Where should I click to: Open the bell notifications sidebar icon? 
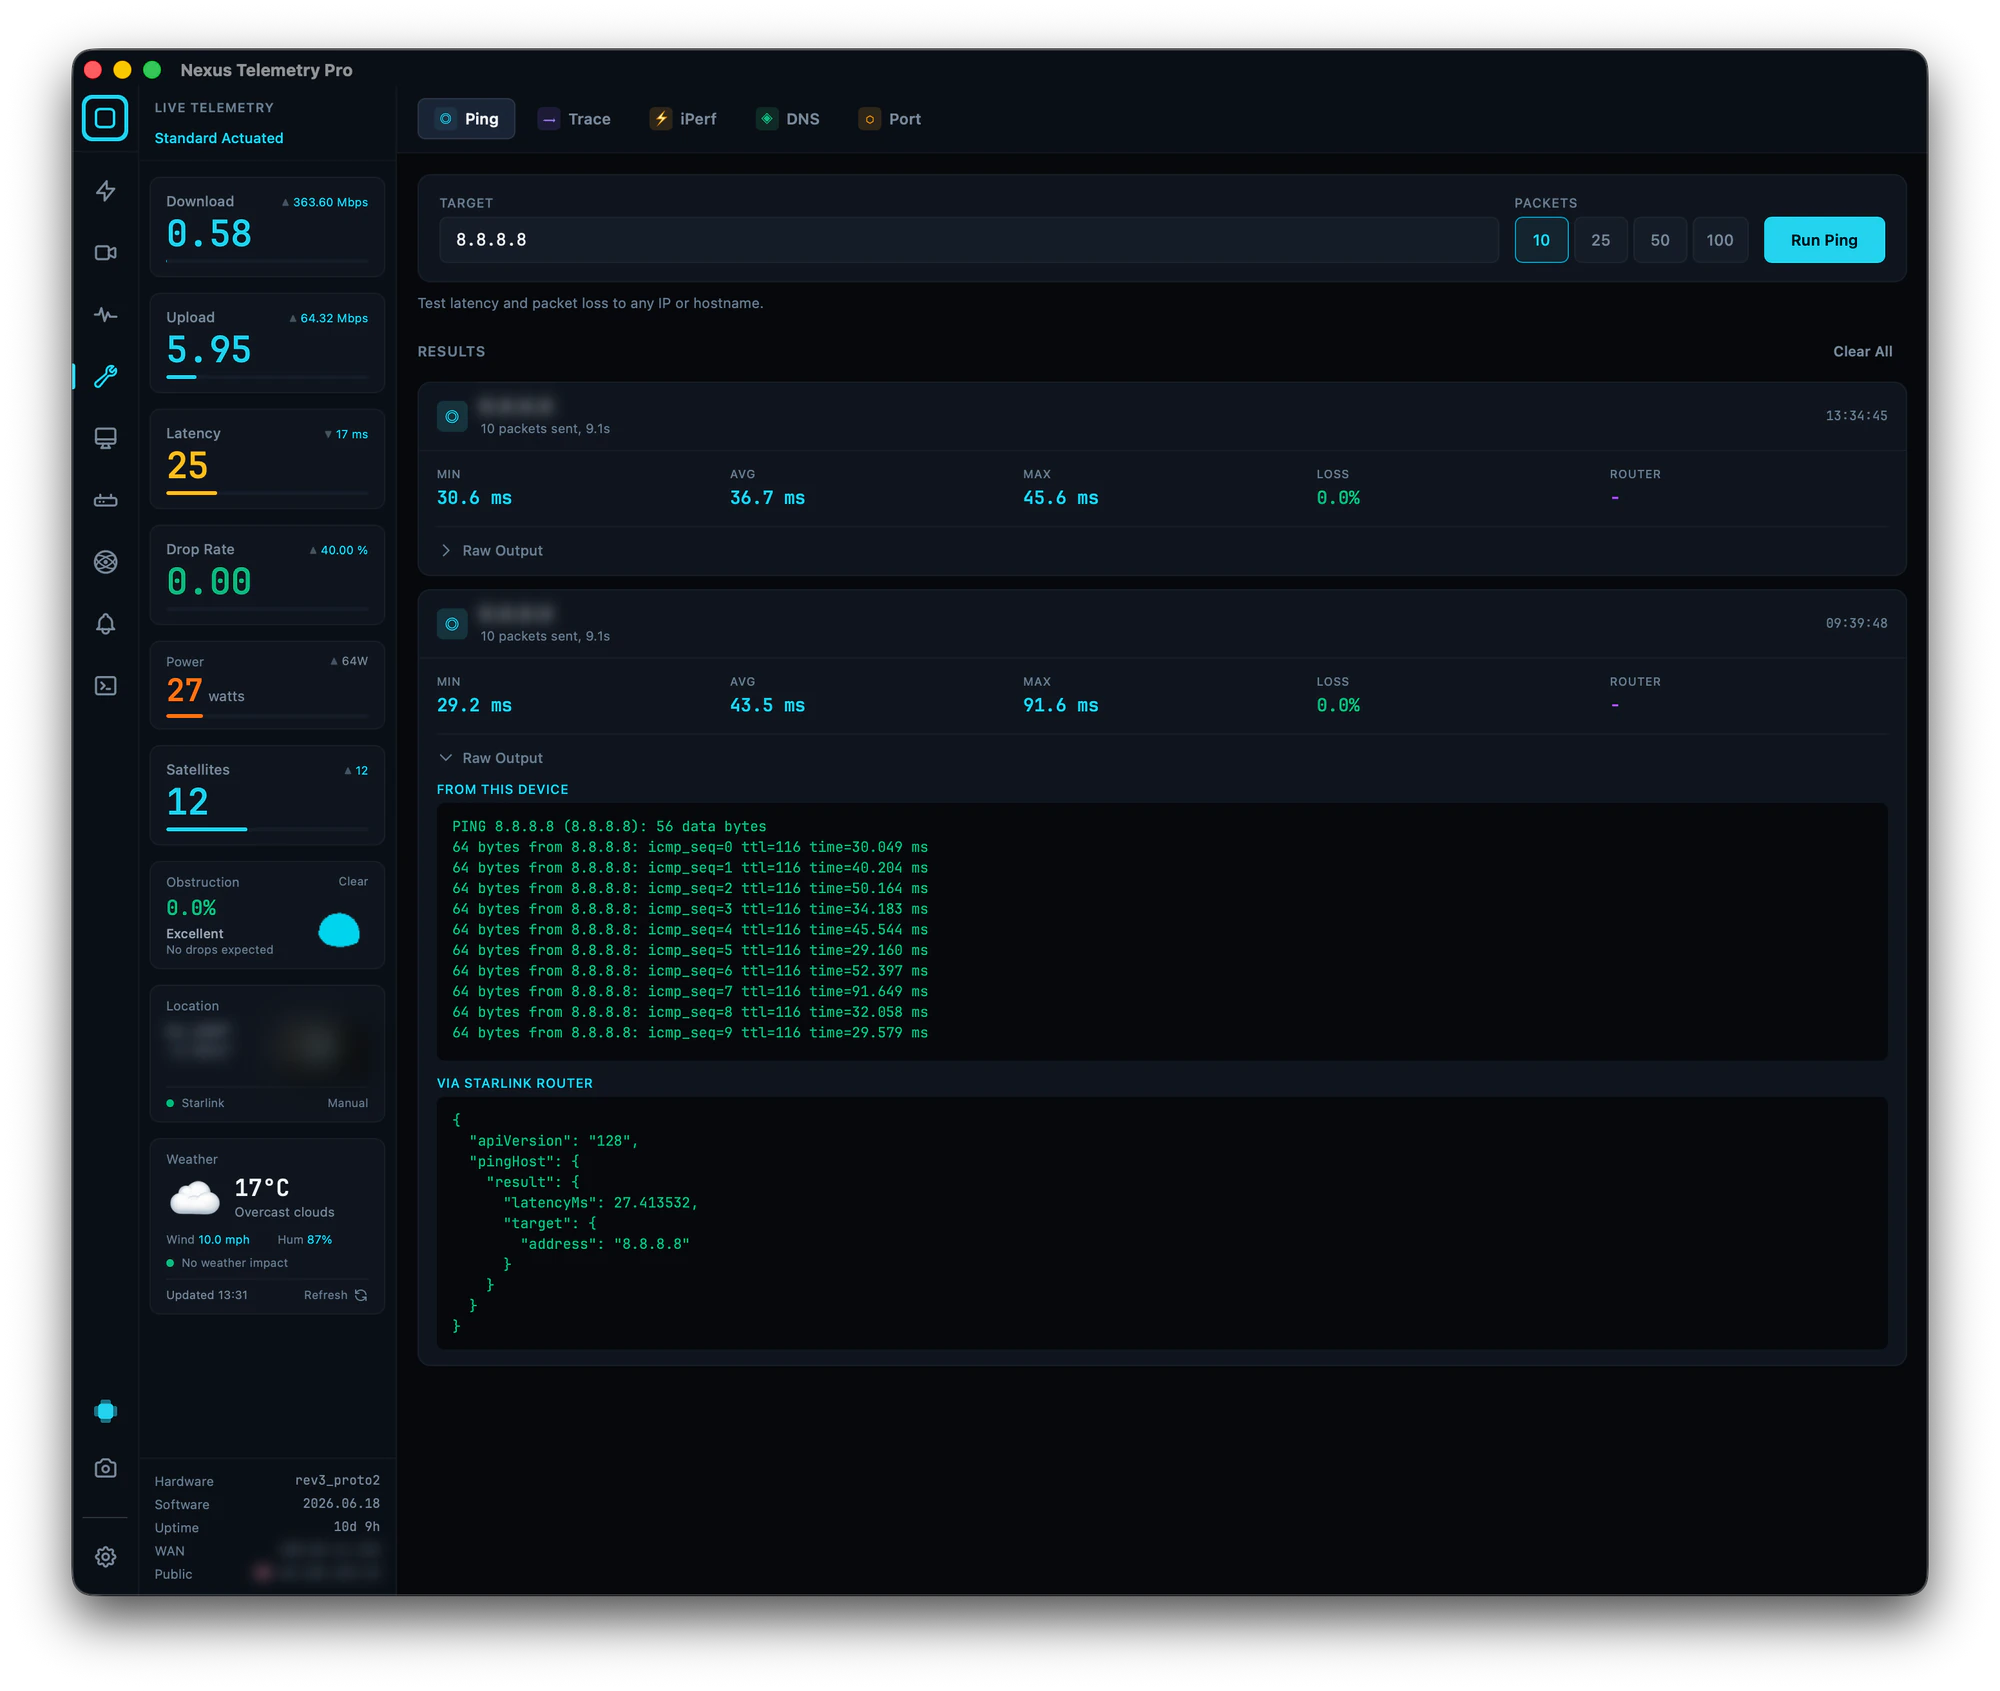(x=105, y=624)
